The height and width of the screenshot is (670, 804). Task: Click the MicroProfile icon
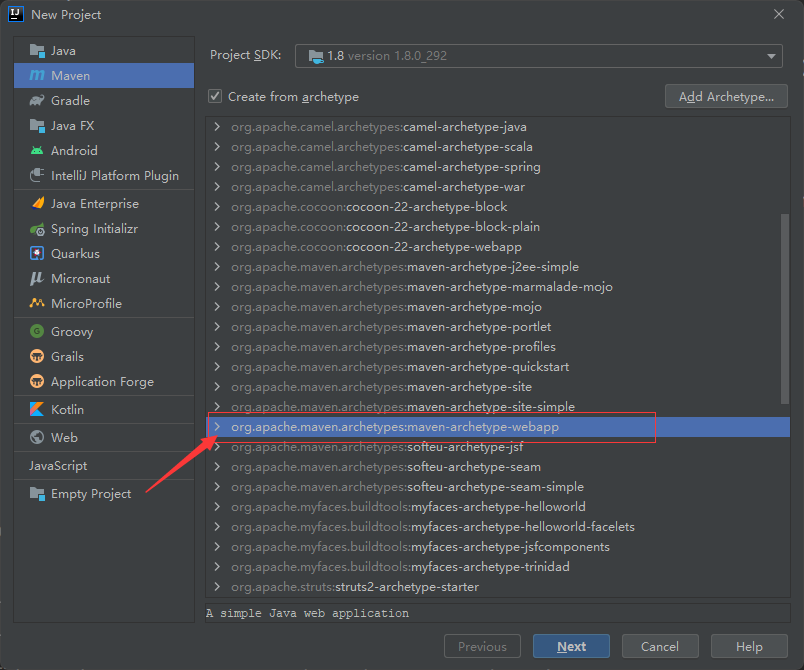coord(37,303)
